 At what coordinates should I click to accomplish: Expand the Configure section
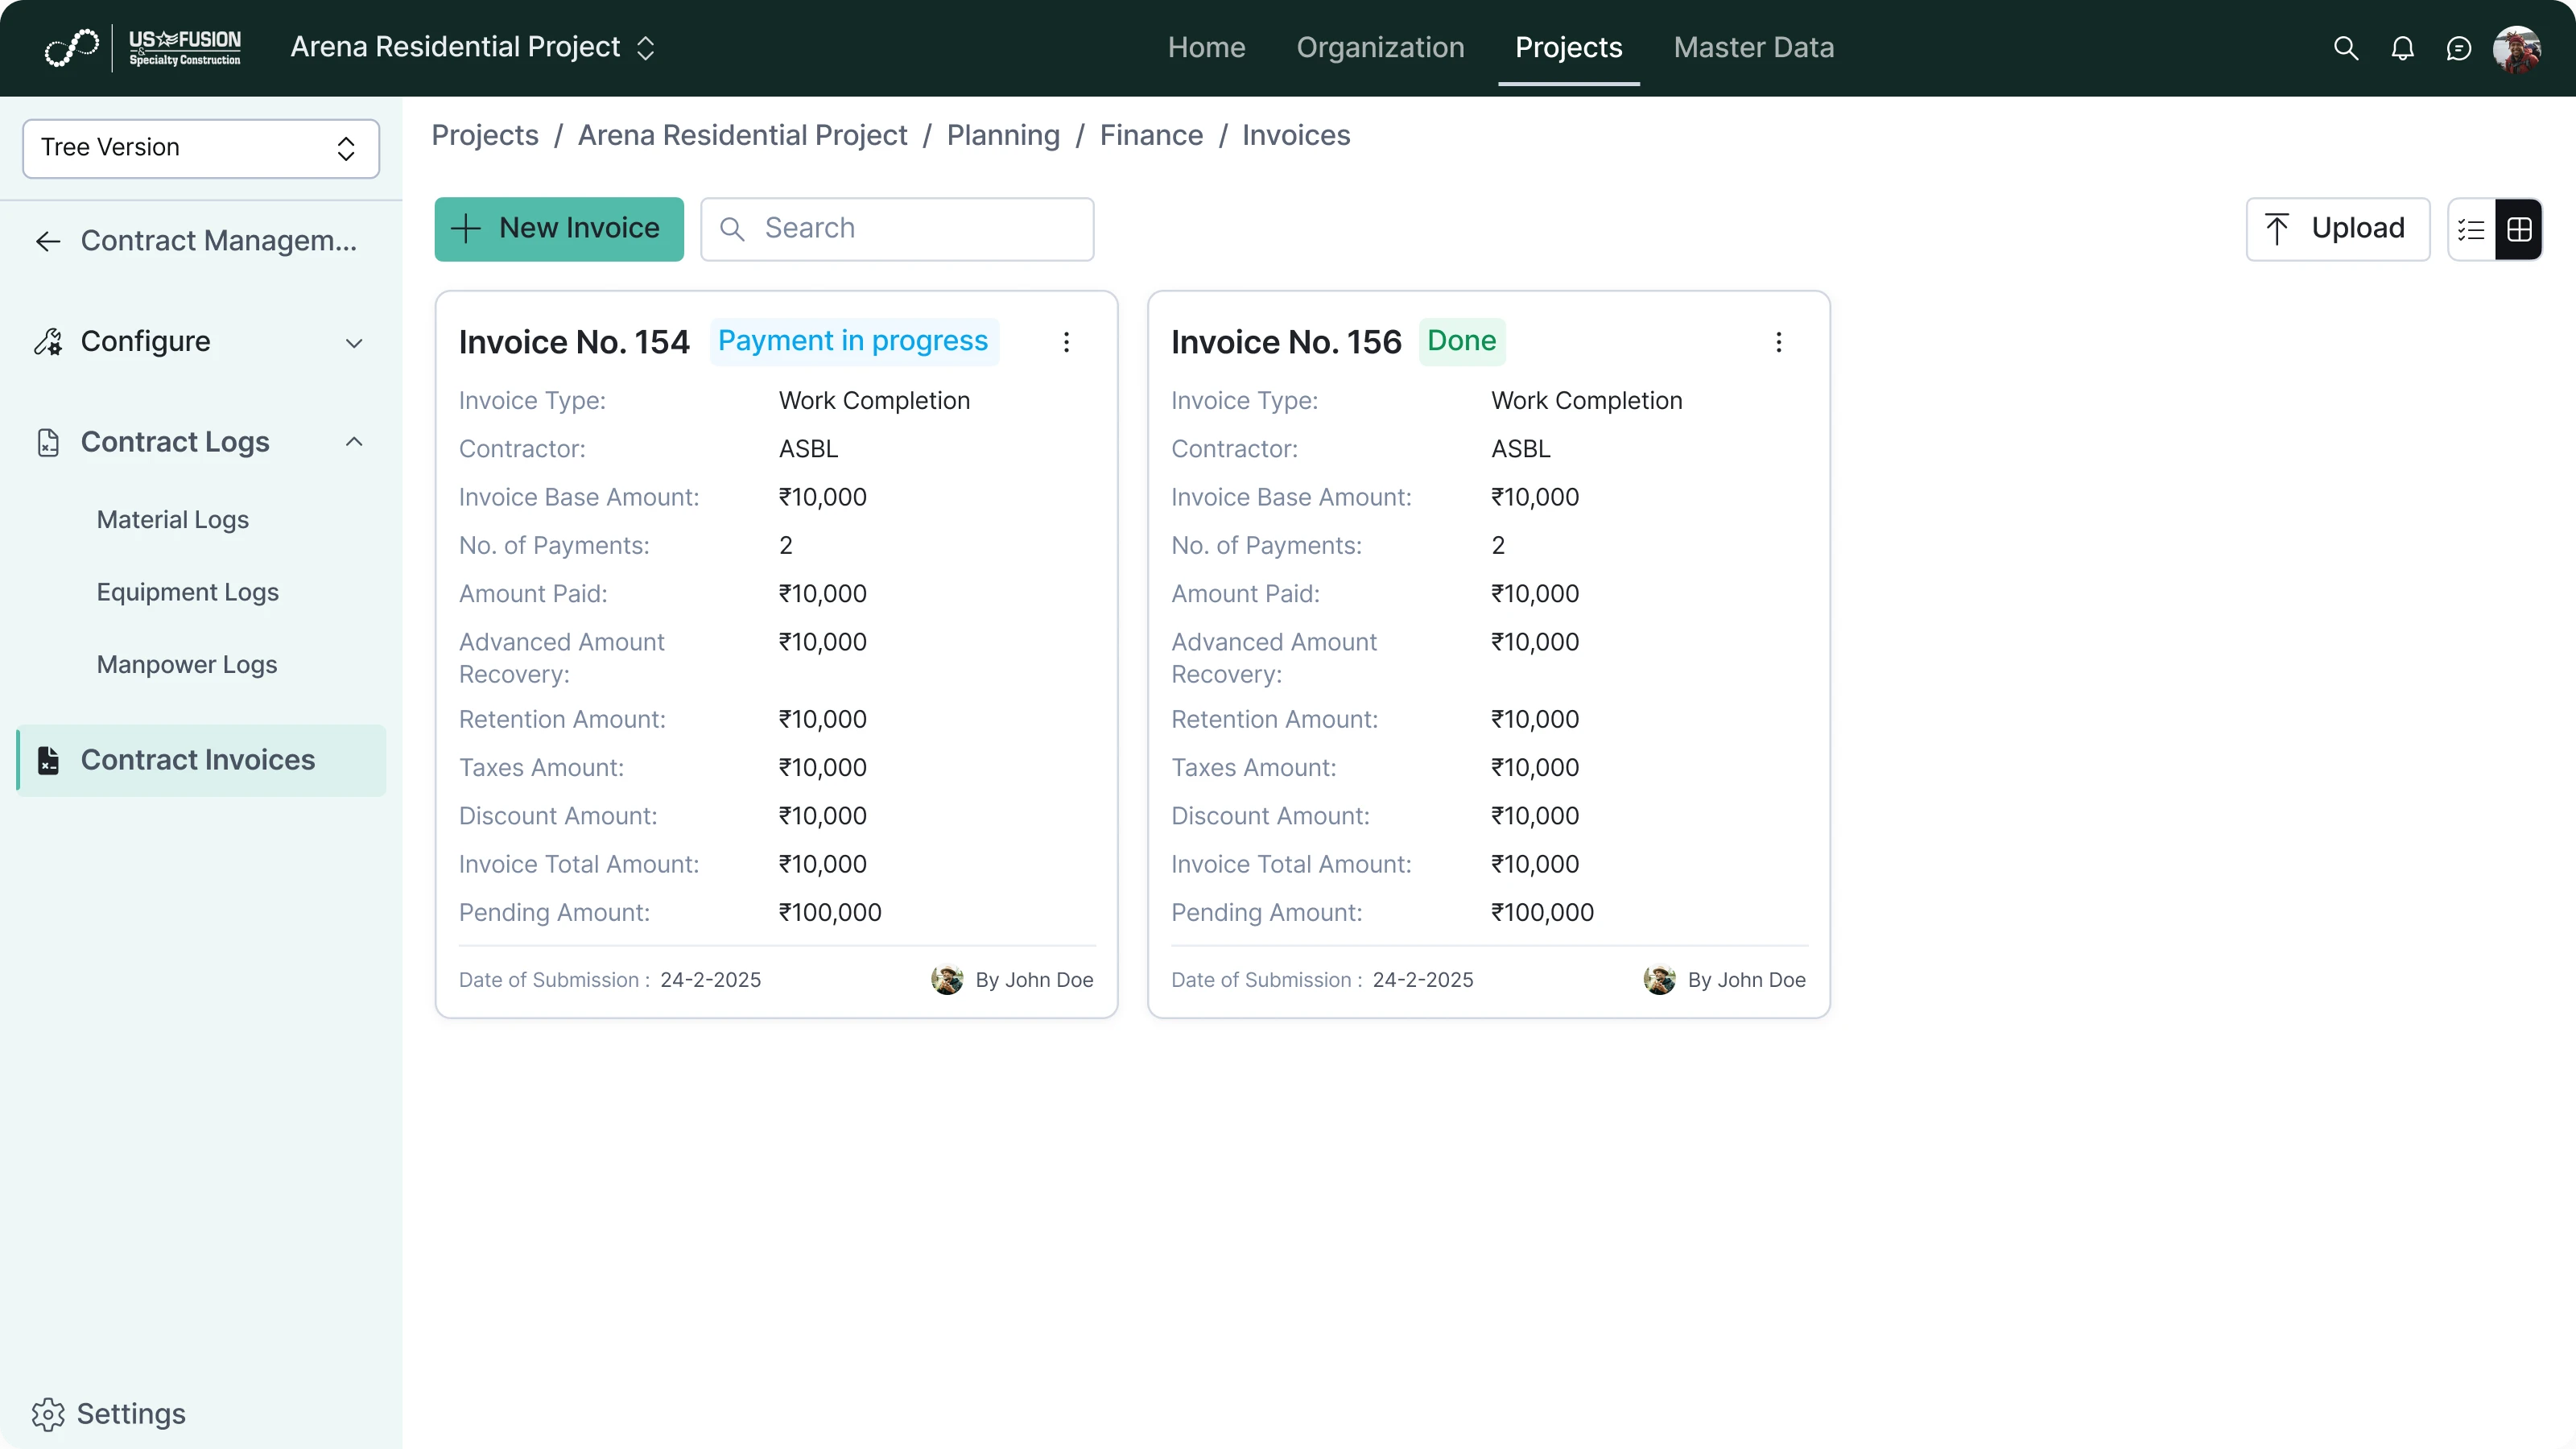354,341
